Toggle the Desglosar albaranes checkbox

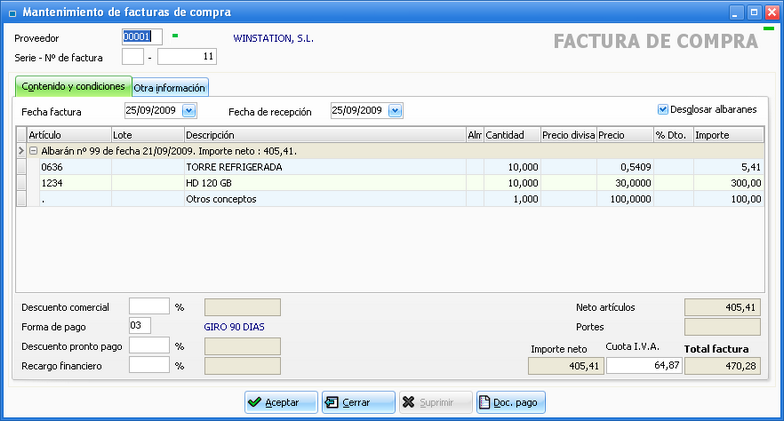click(x=662, y=109)
